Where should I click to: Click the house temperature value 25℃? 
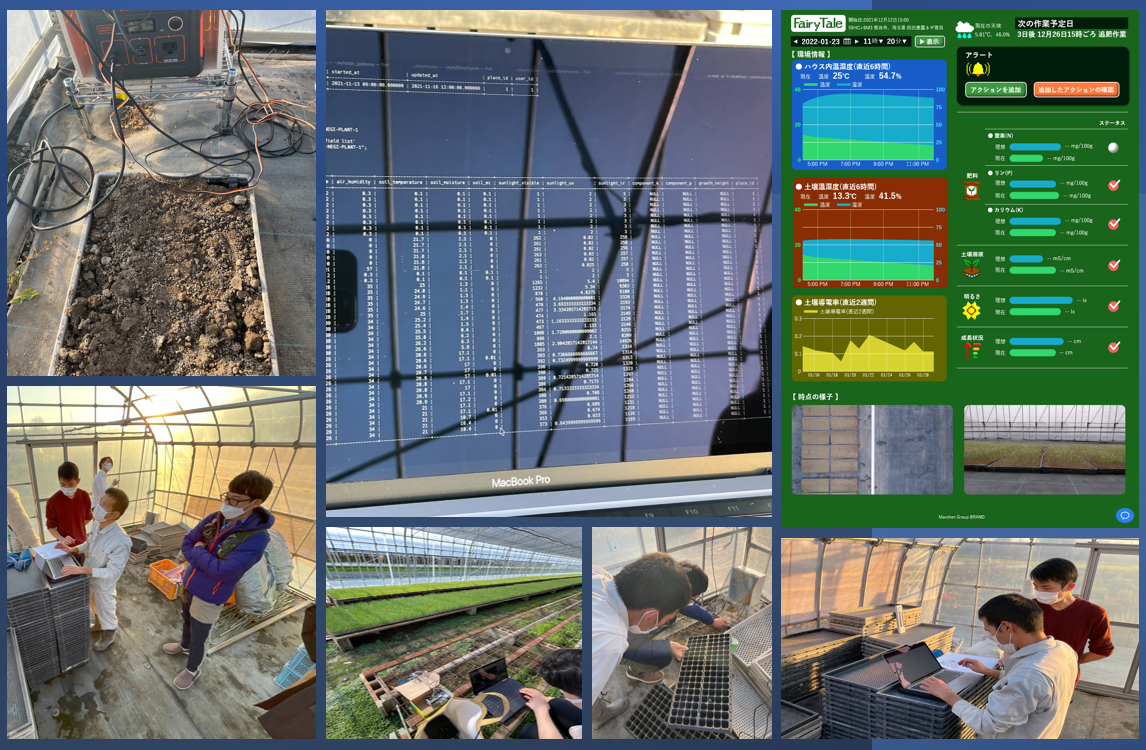pyautogui.click(x=840, y=76)
